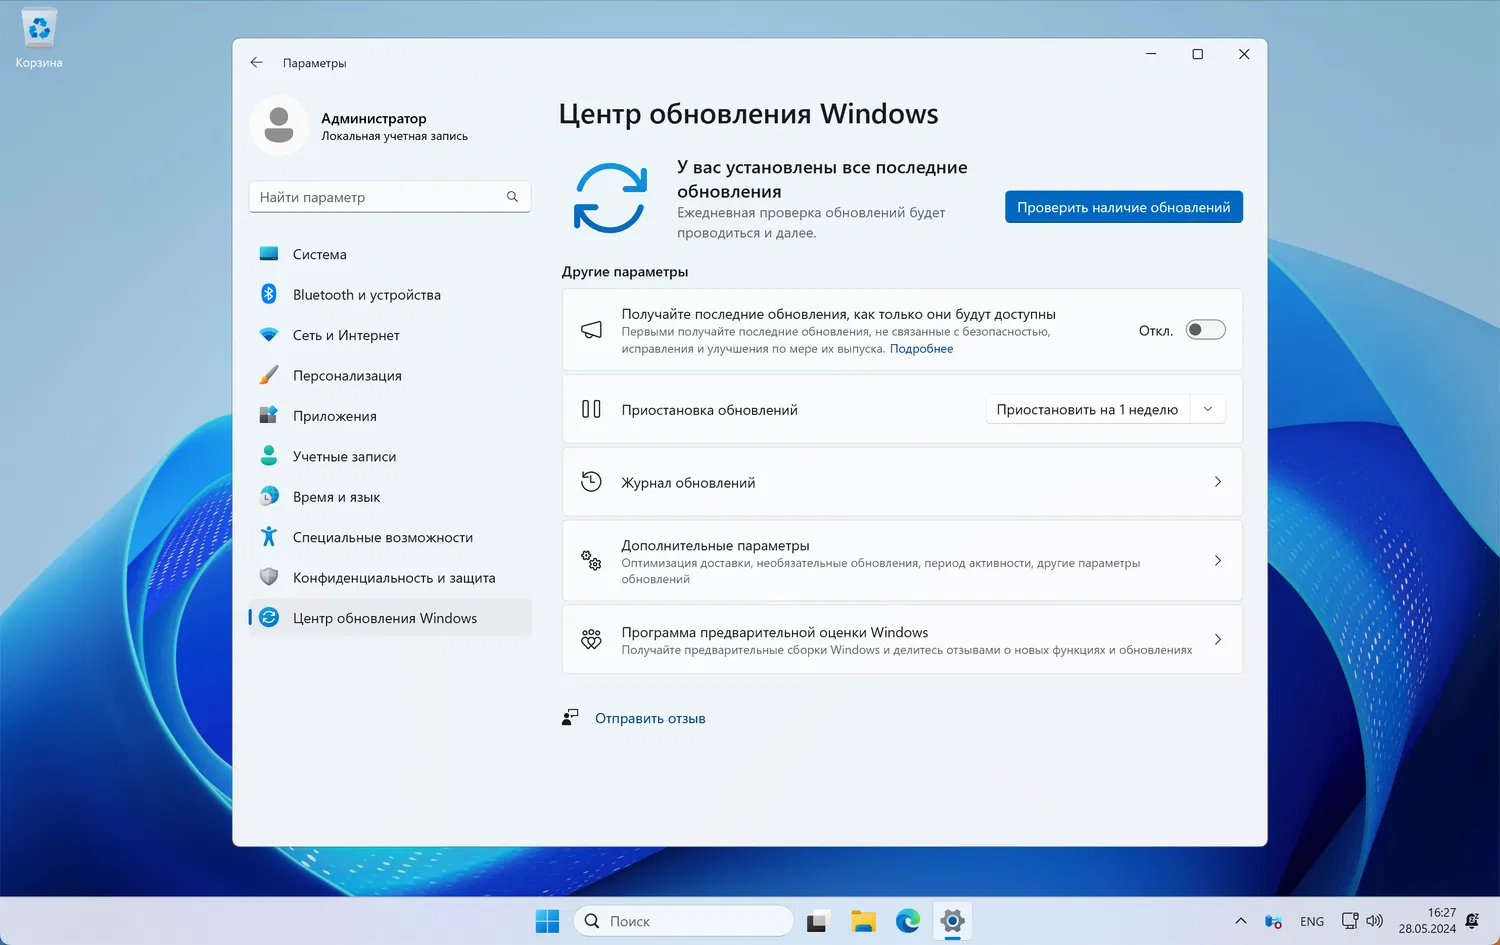Image resolution: width=1500 pixels, height=945 pixels.
Task: Click the person icon for Учетные записи
Action: point(269,456)
